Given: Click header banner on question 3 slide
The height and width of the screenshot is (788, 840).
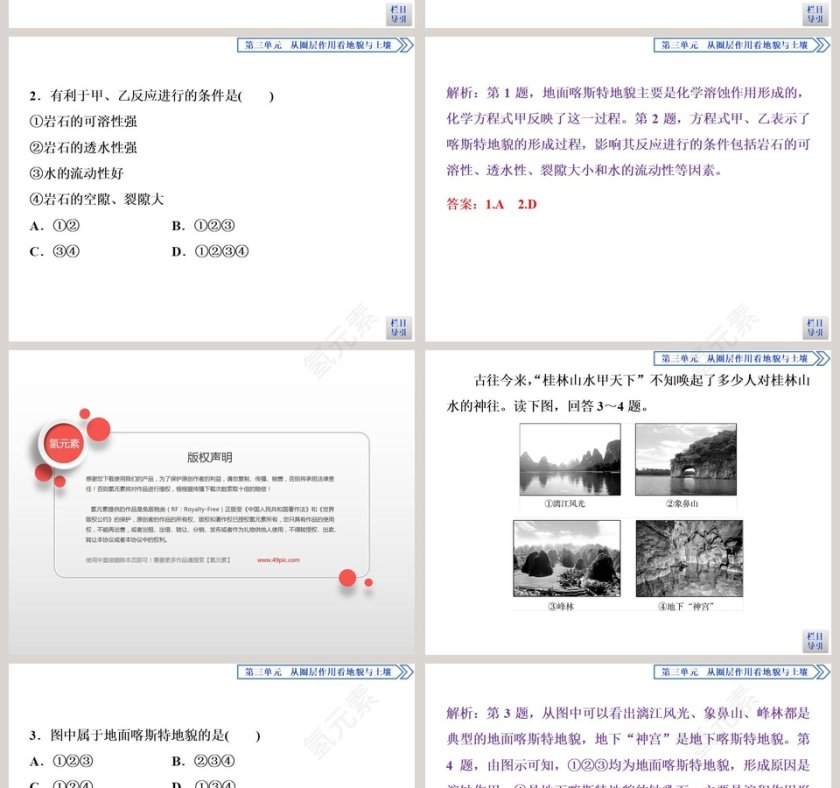Looking at the screenshot, I should tap(324, 672).
